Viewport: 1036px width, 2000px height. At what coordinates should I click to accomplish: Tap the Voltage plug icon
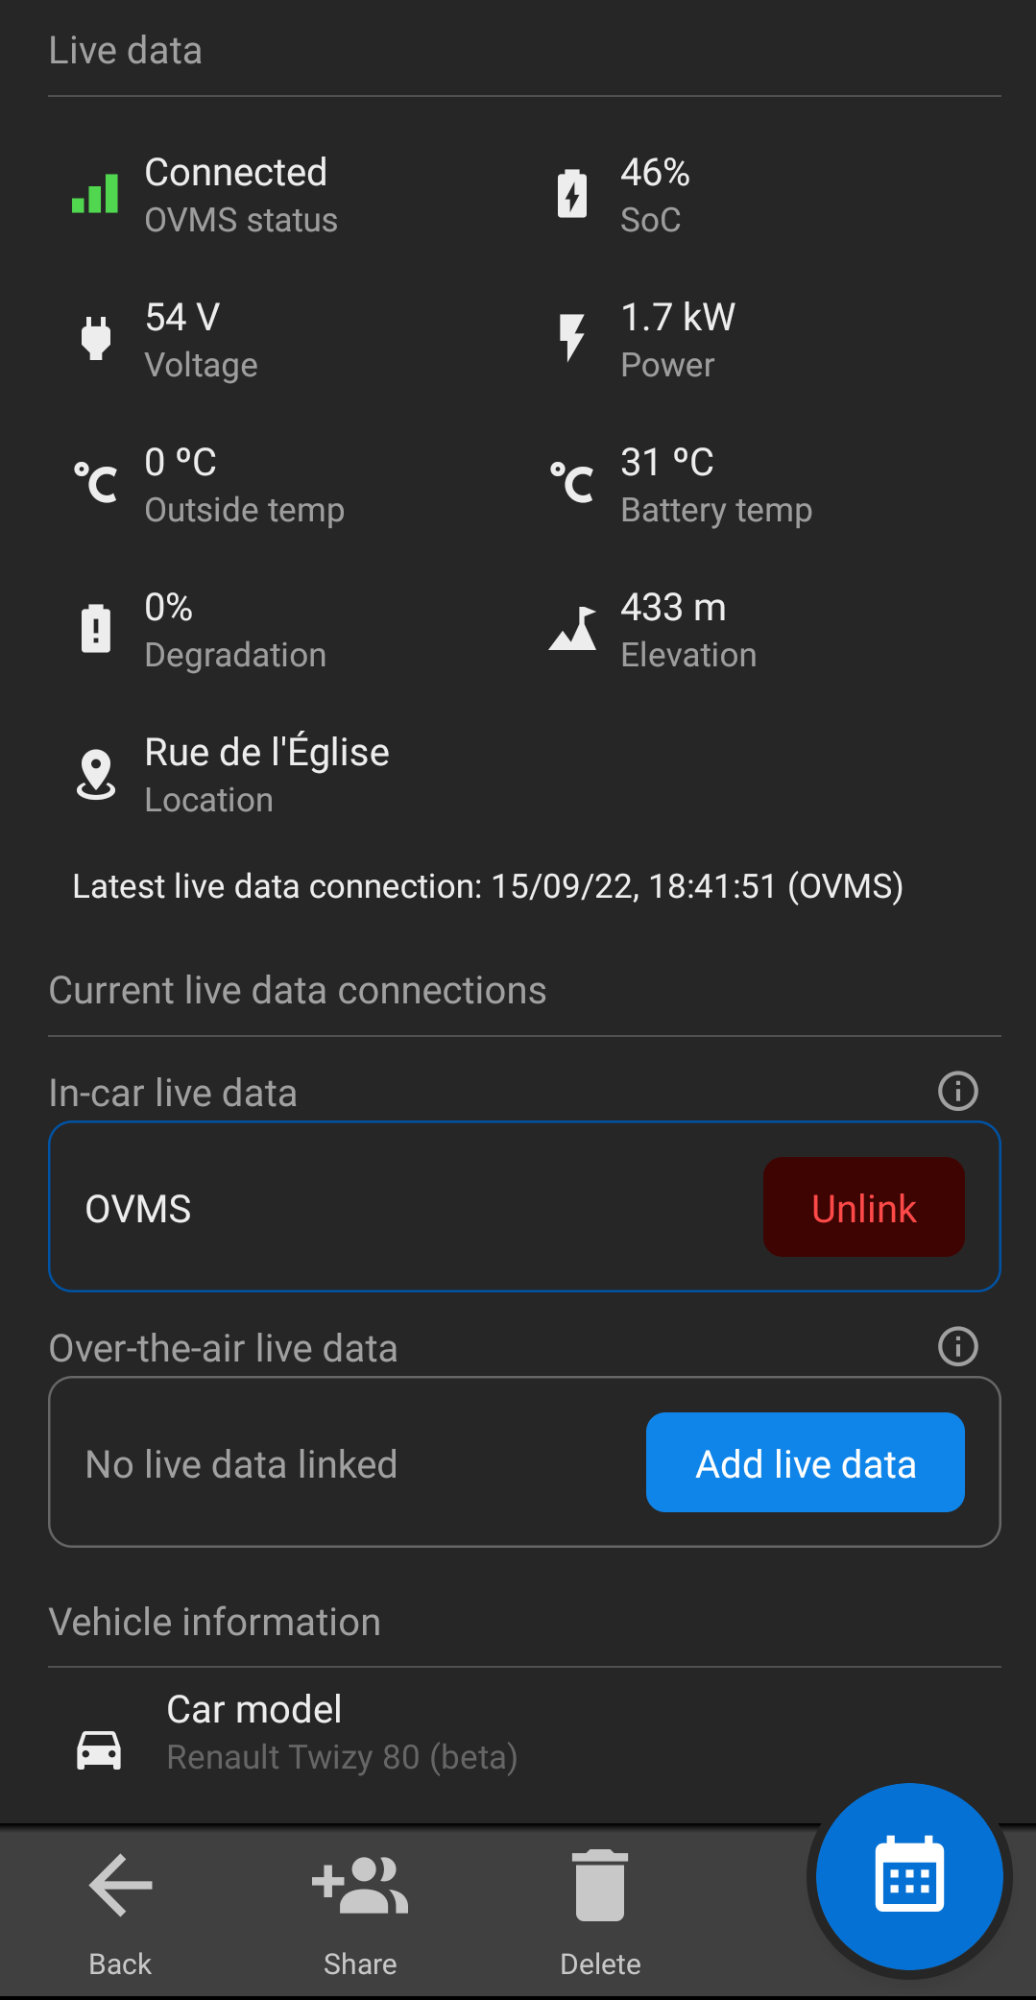tap(96, 339)
